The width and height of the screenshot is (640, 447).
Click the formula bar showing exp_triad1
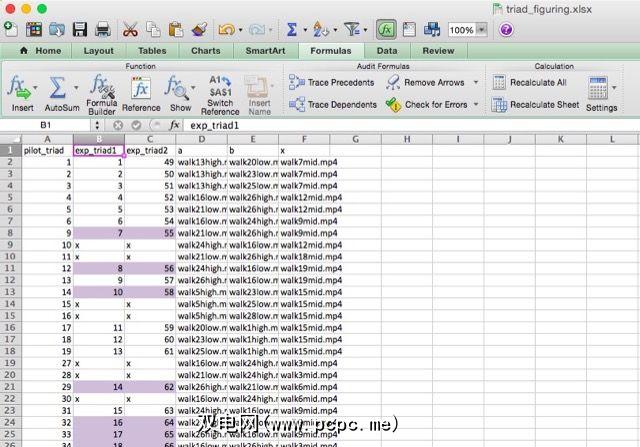pyautogui.click(x=411, y=125)
